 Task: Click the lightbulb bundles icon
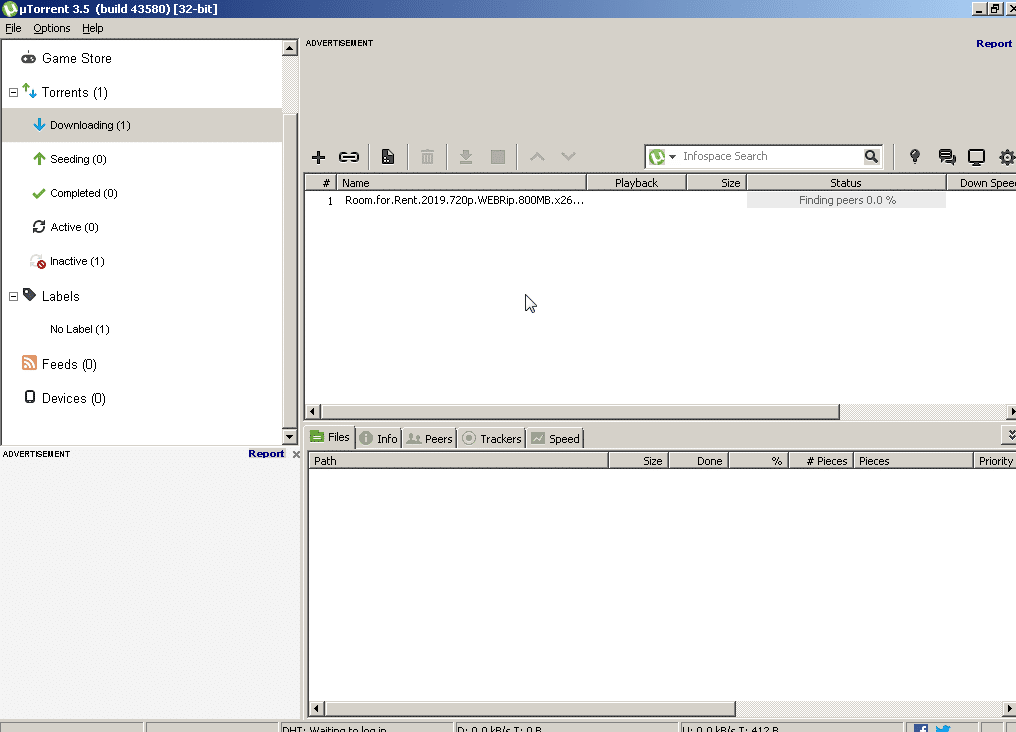914,156
